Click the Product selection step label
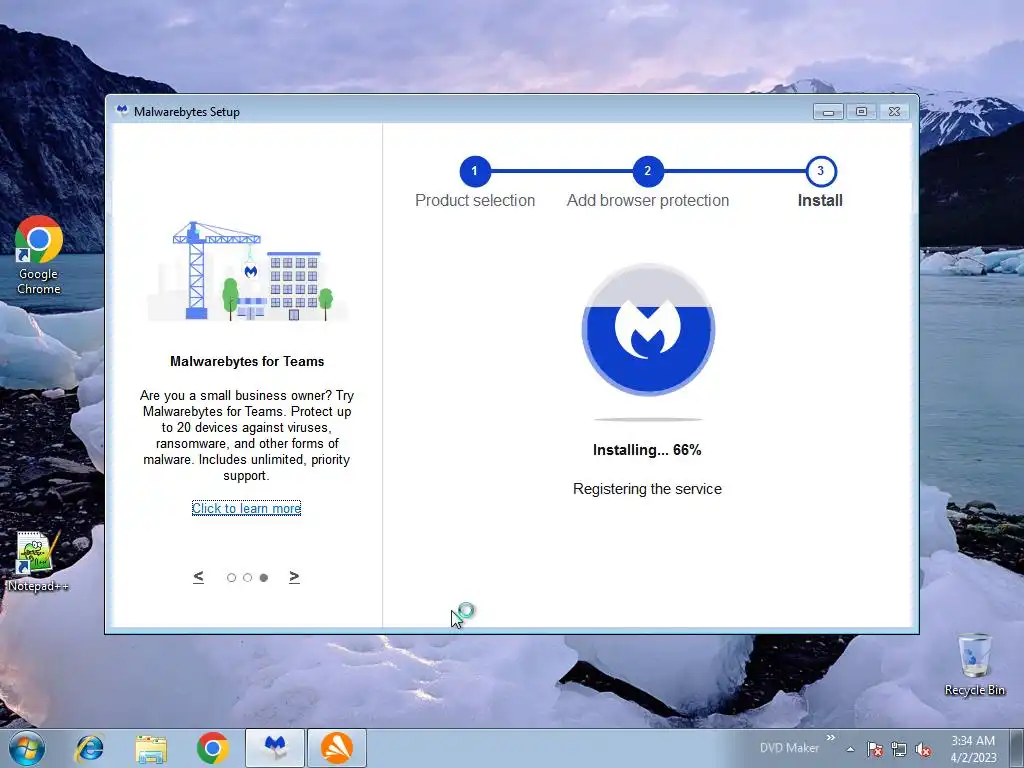 [475, 200]
